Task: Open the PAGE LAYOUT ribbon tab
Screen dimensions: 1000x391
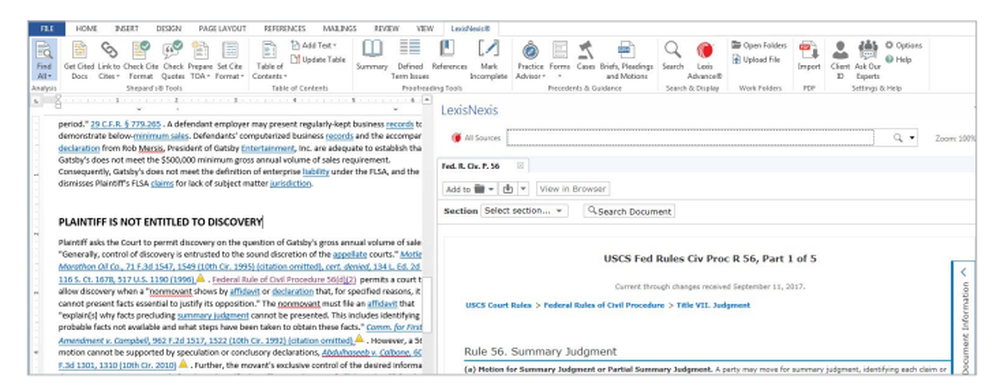Action: pyautogui.click(x=222, y=29)
